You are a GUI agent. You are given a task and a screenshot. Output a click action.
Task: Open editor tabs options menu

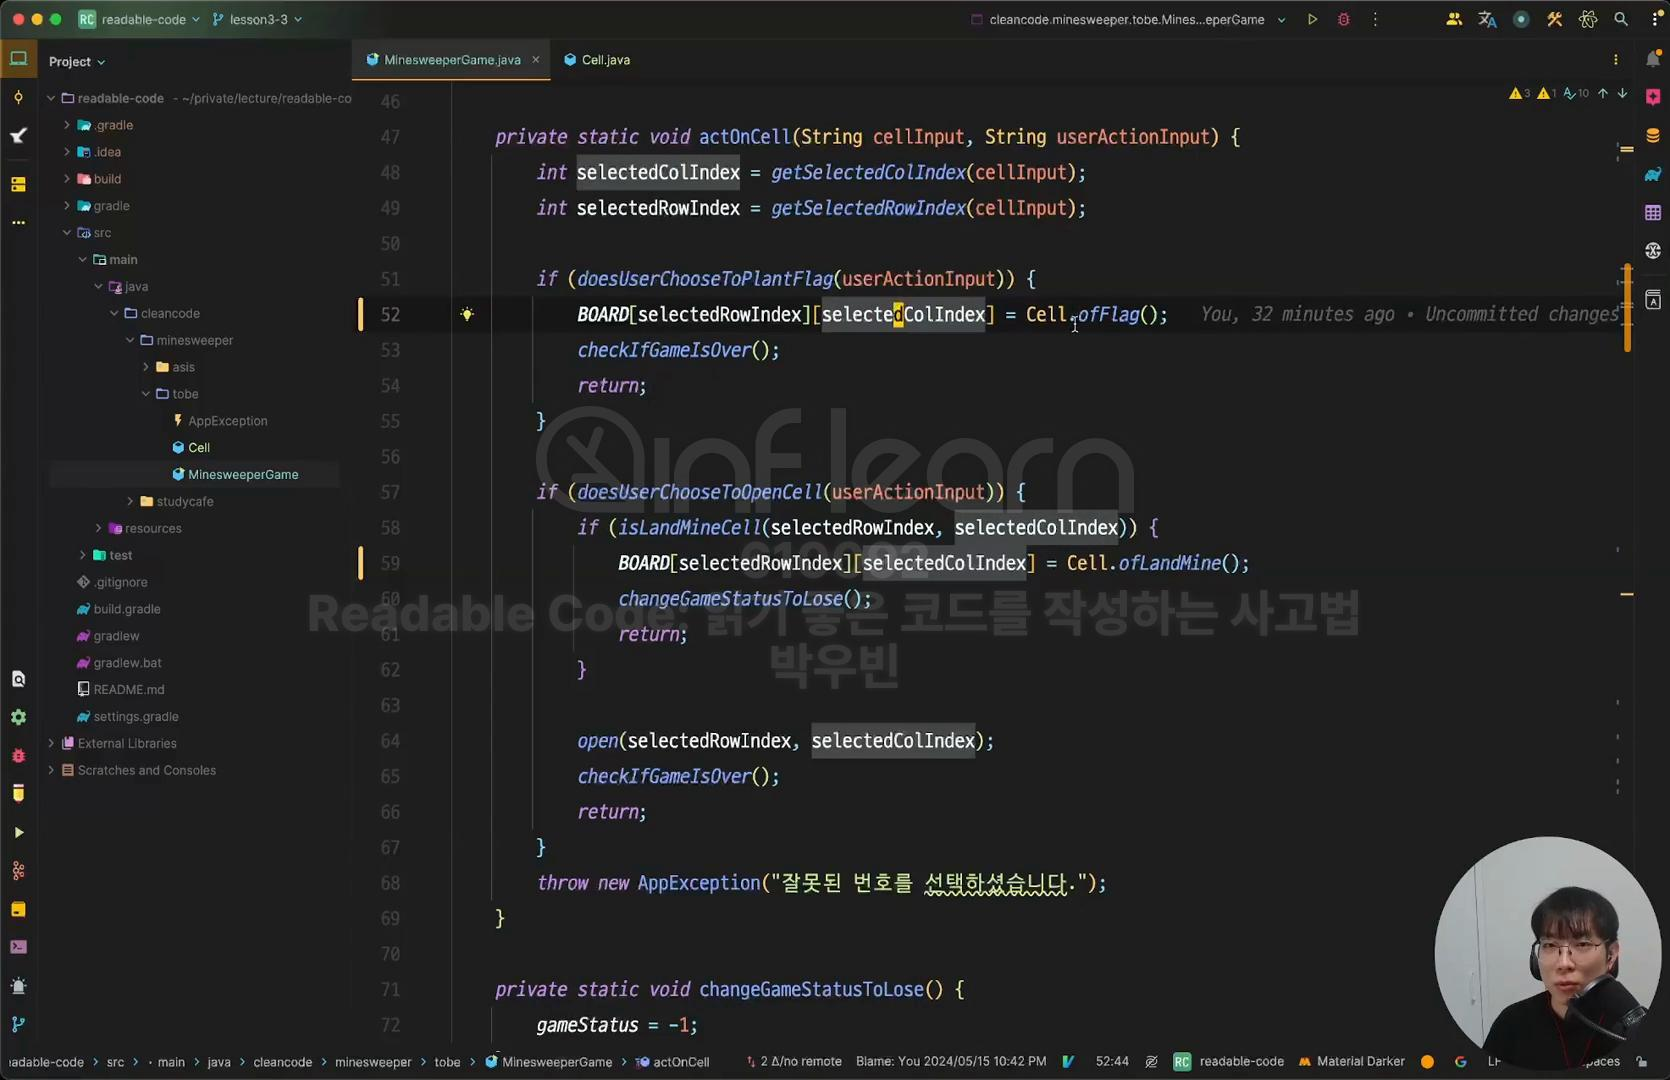(x=1616, y=60)
